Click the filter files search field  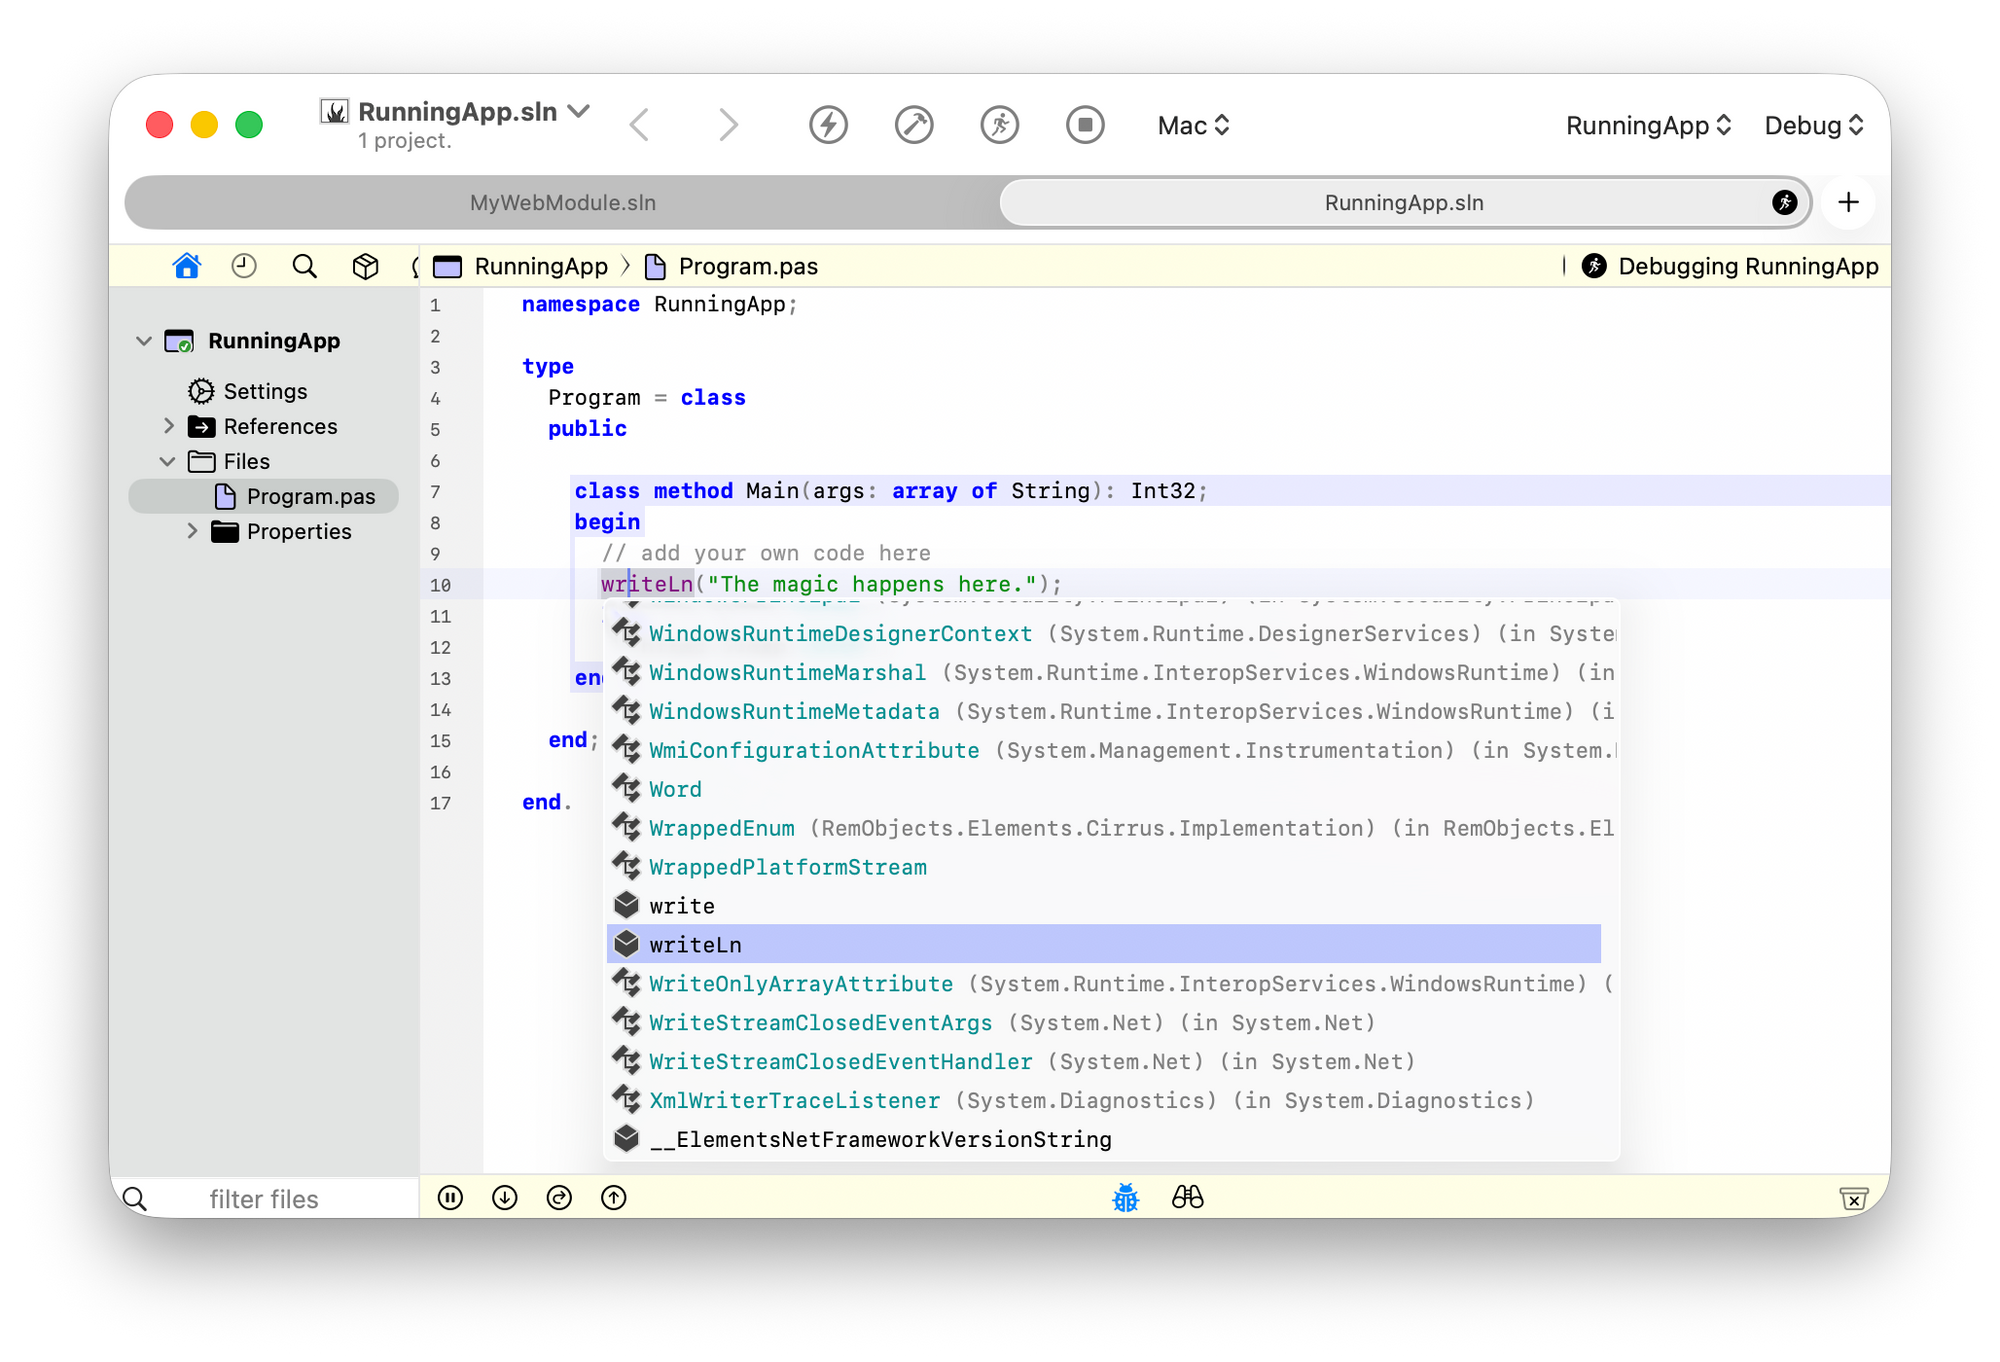264,1199
